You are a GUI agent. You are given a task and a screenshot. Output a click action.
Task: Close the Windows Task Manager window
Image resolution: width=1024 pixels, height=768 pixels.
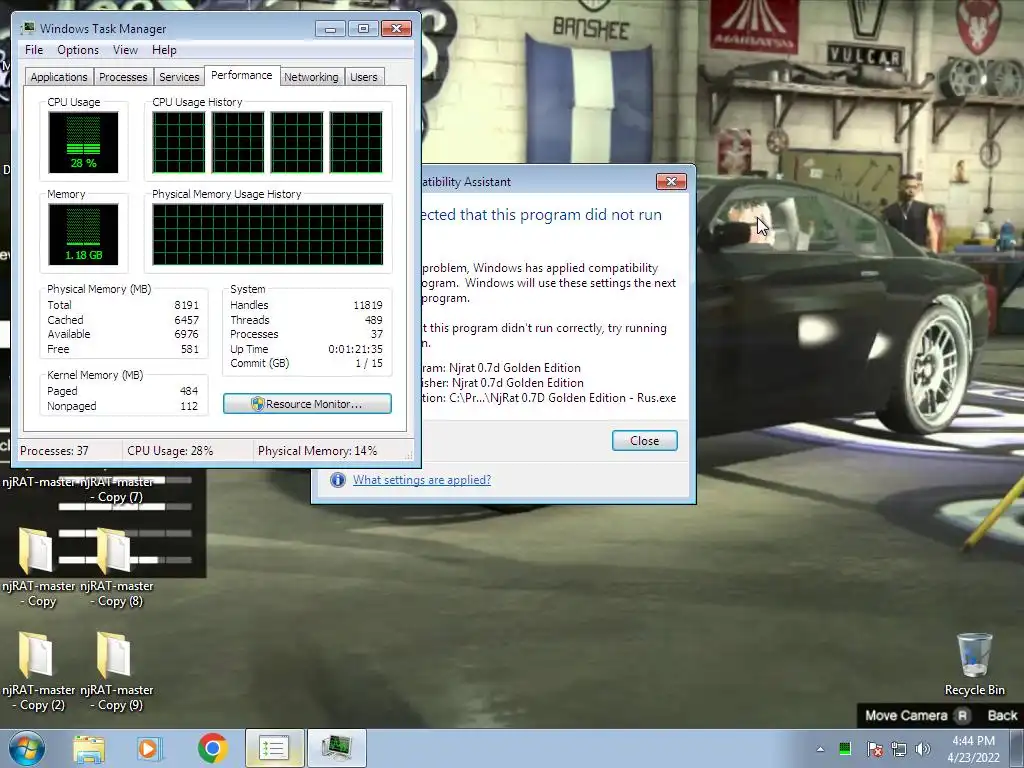tap(396, 29)
